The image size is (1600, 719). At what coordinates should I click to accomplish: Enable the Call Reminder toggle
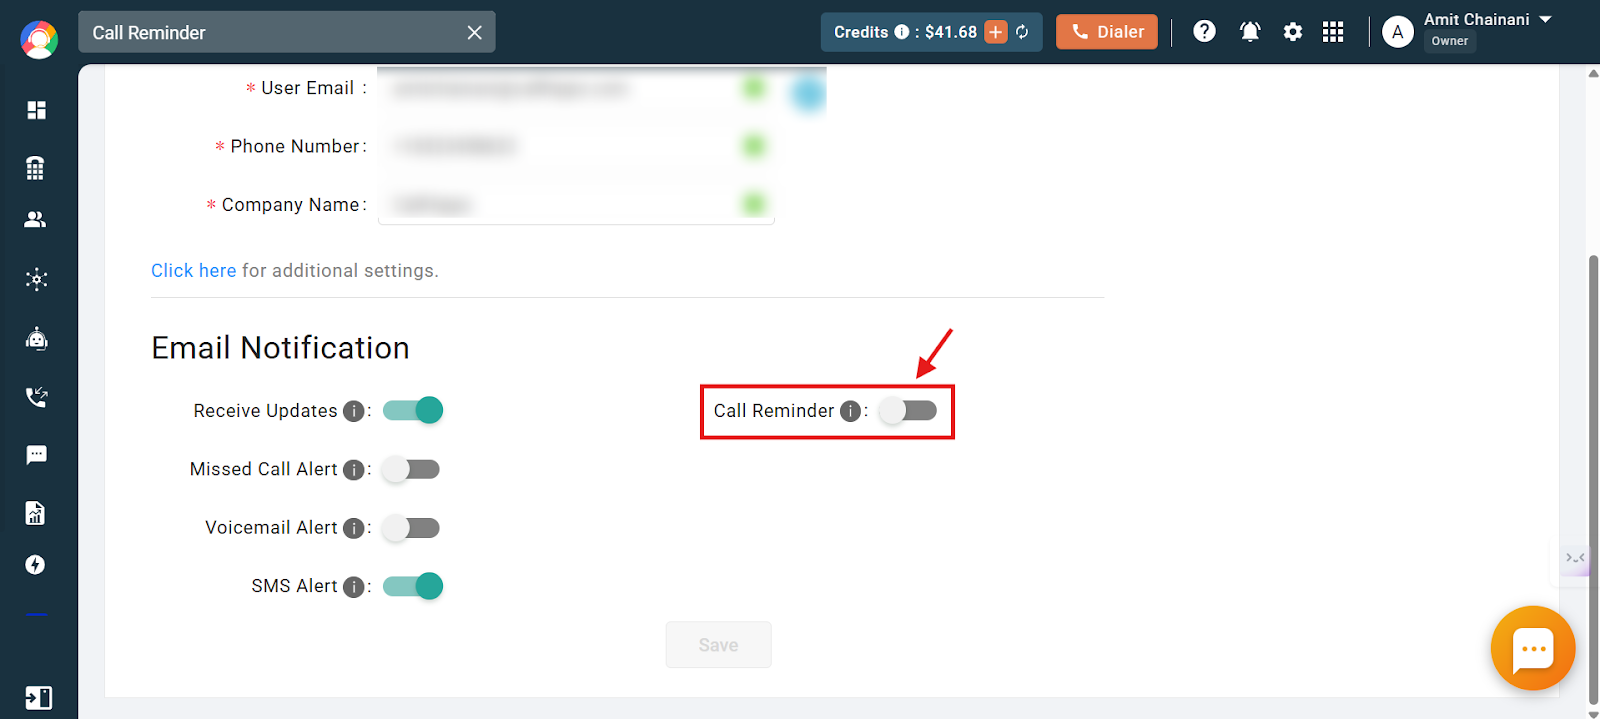pos(908,410)
